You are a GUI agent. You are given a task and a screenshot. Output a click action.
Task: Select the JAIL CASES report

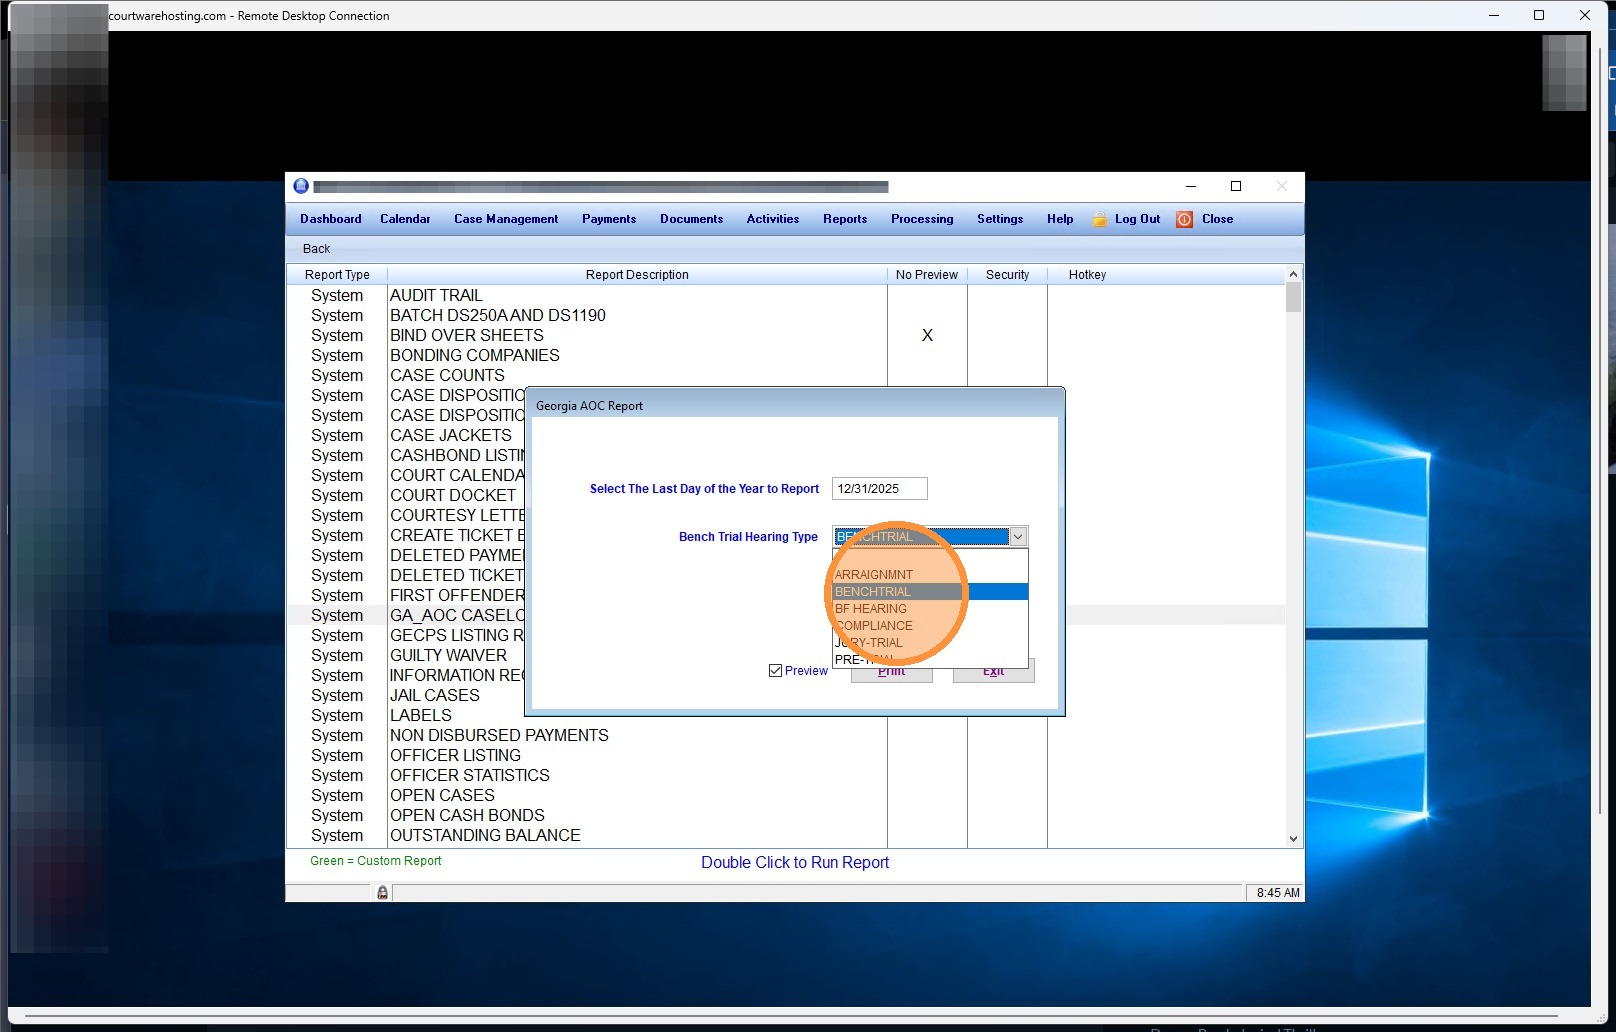pyautogui.click(x=435, y=695)
